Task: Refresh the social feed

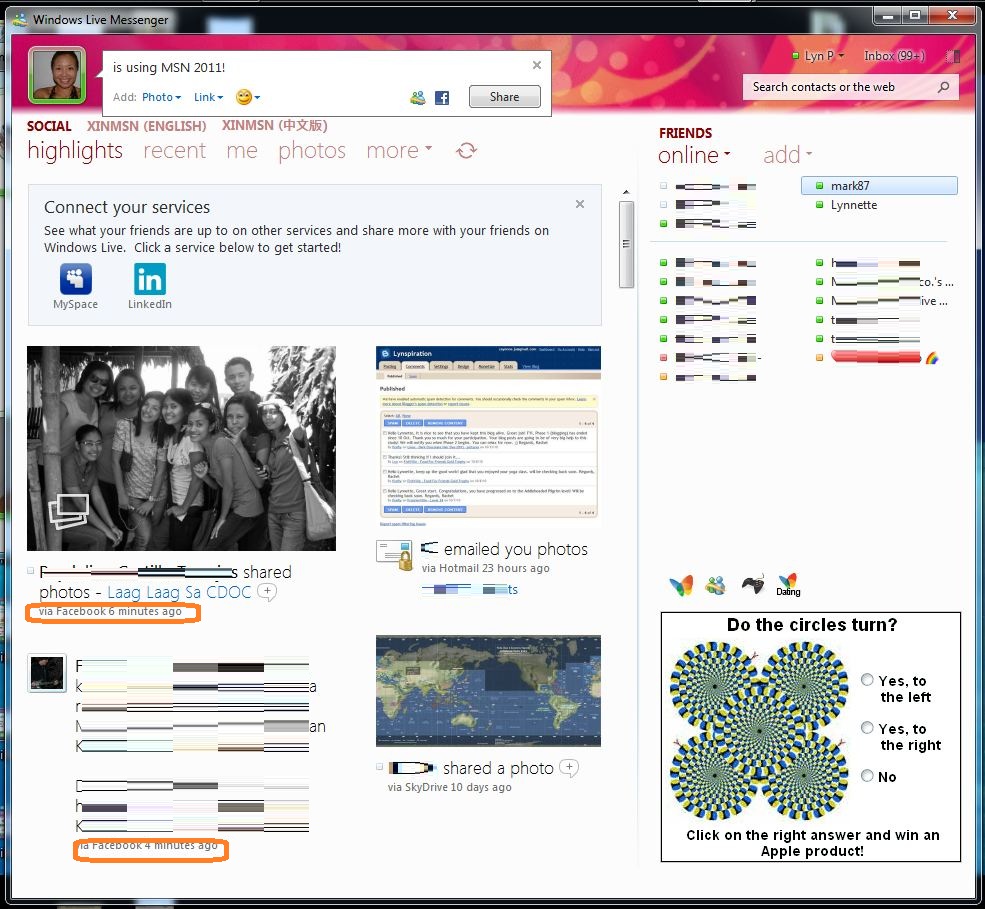Action: (x=466, y=151)
